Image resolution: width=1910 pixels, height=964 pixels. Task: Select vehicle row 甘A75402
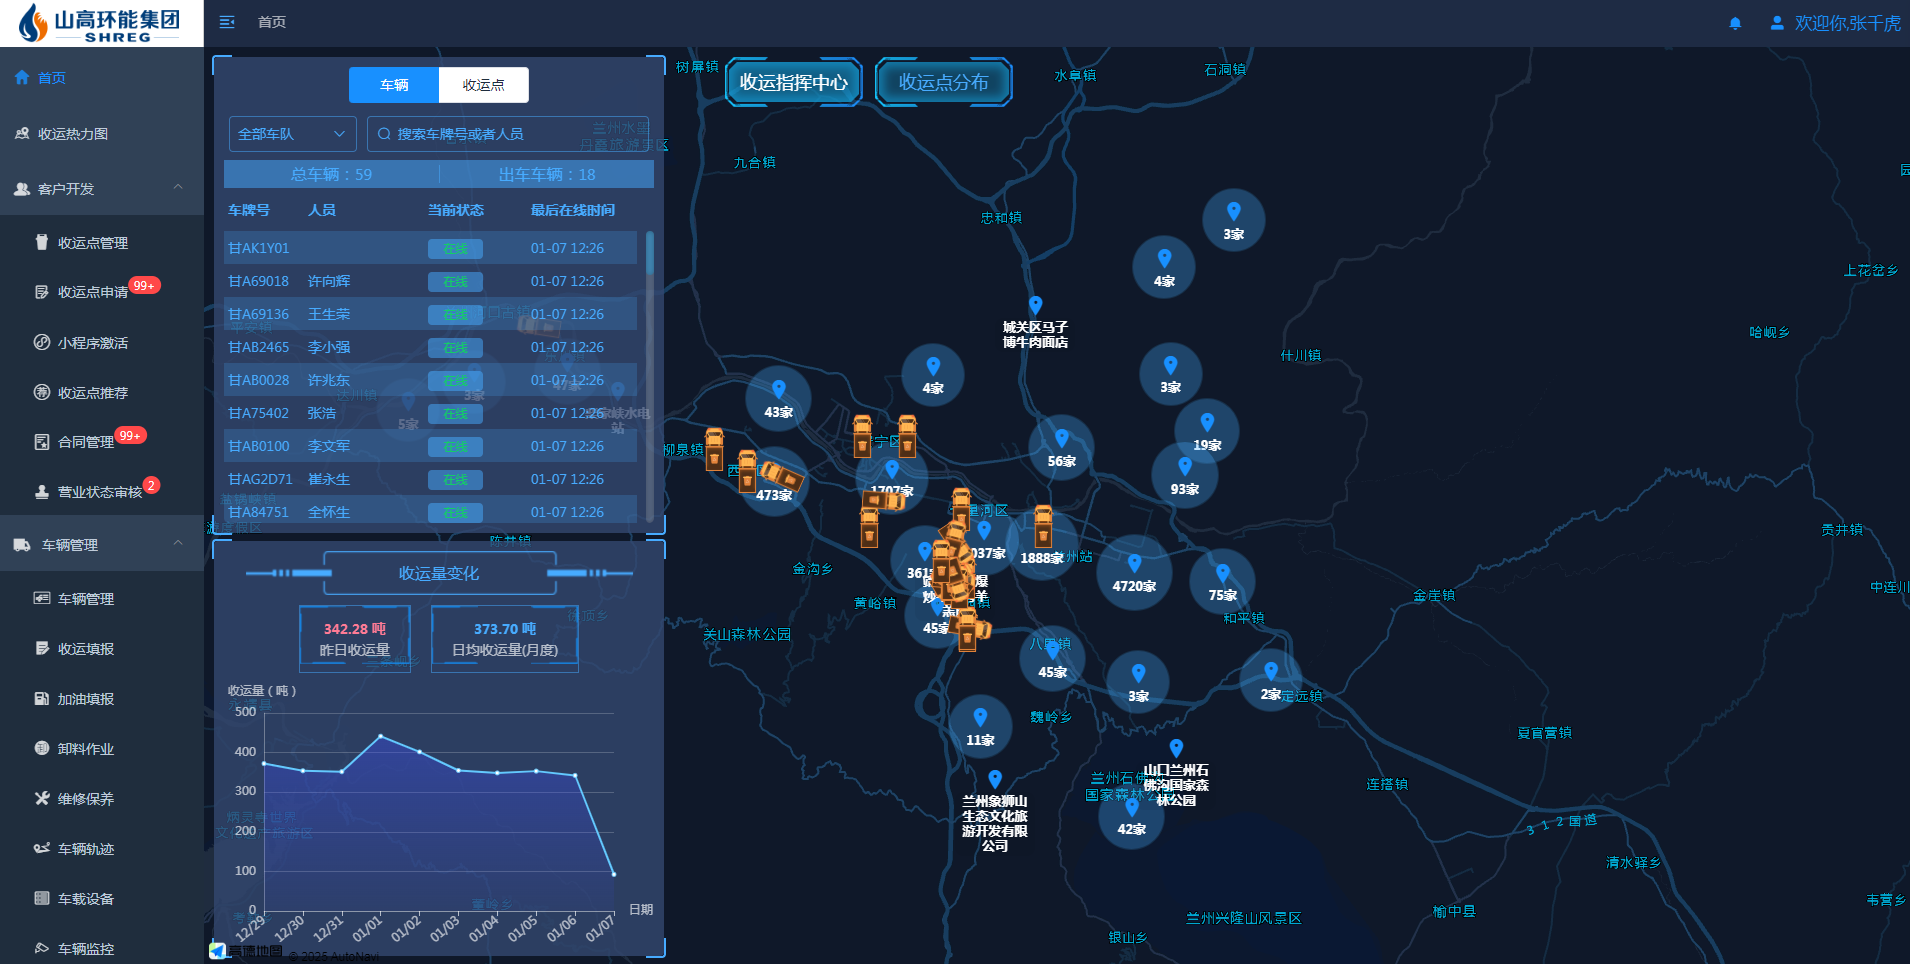pyautogui.click(x=430, y=413)
